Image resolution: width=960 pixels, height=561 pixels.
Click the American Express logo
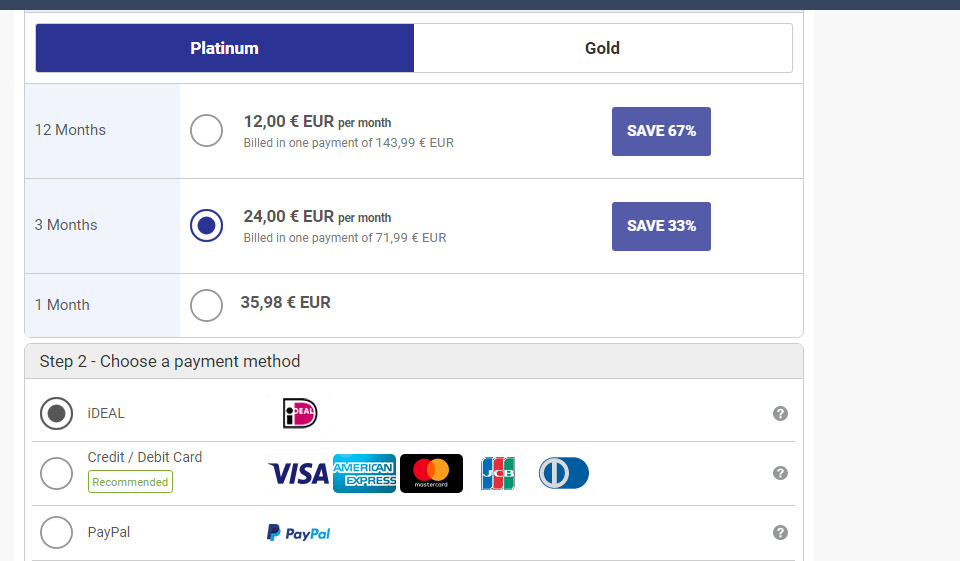(364, 473)
